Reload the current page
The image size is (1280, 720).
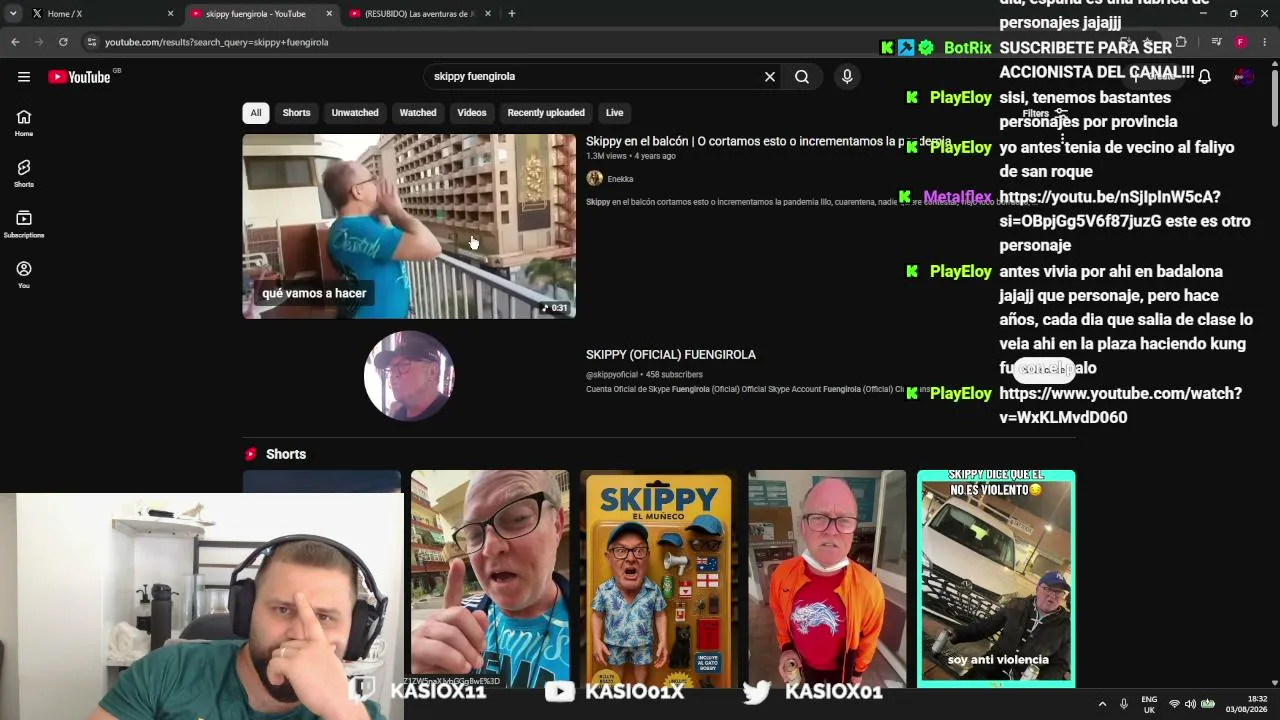point(63,42)
